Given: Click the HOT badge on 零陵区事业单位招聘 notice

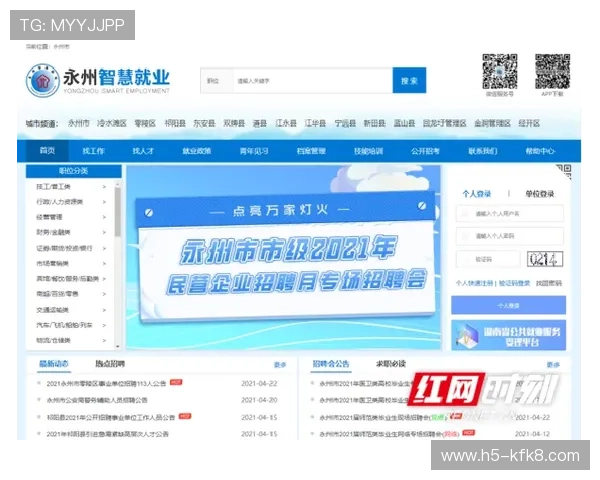Looking at the screenshot, I should (x=176, y=382).
